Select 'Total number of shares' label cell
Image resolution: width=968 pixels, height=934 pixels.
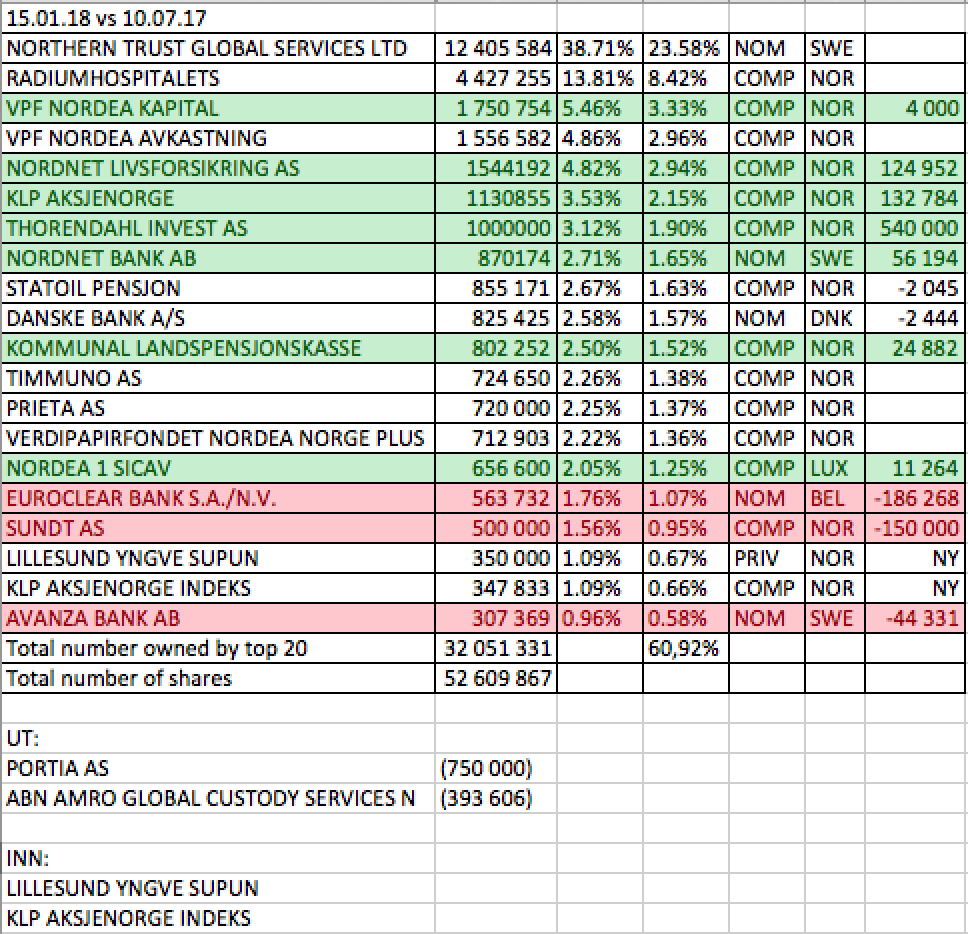218,678
